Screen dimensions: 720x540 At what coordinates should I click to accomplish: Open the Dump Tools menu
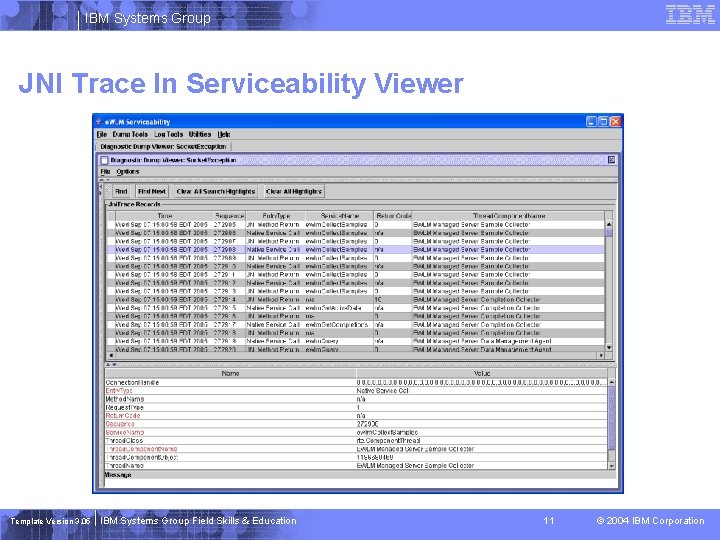(130, 134)
